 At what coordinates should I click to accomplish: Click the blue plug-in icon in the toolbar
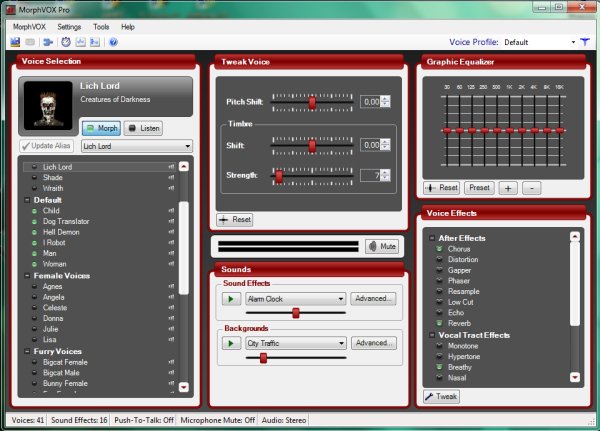(48, 42)
